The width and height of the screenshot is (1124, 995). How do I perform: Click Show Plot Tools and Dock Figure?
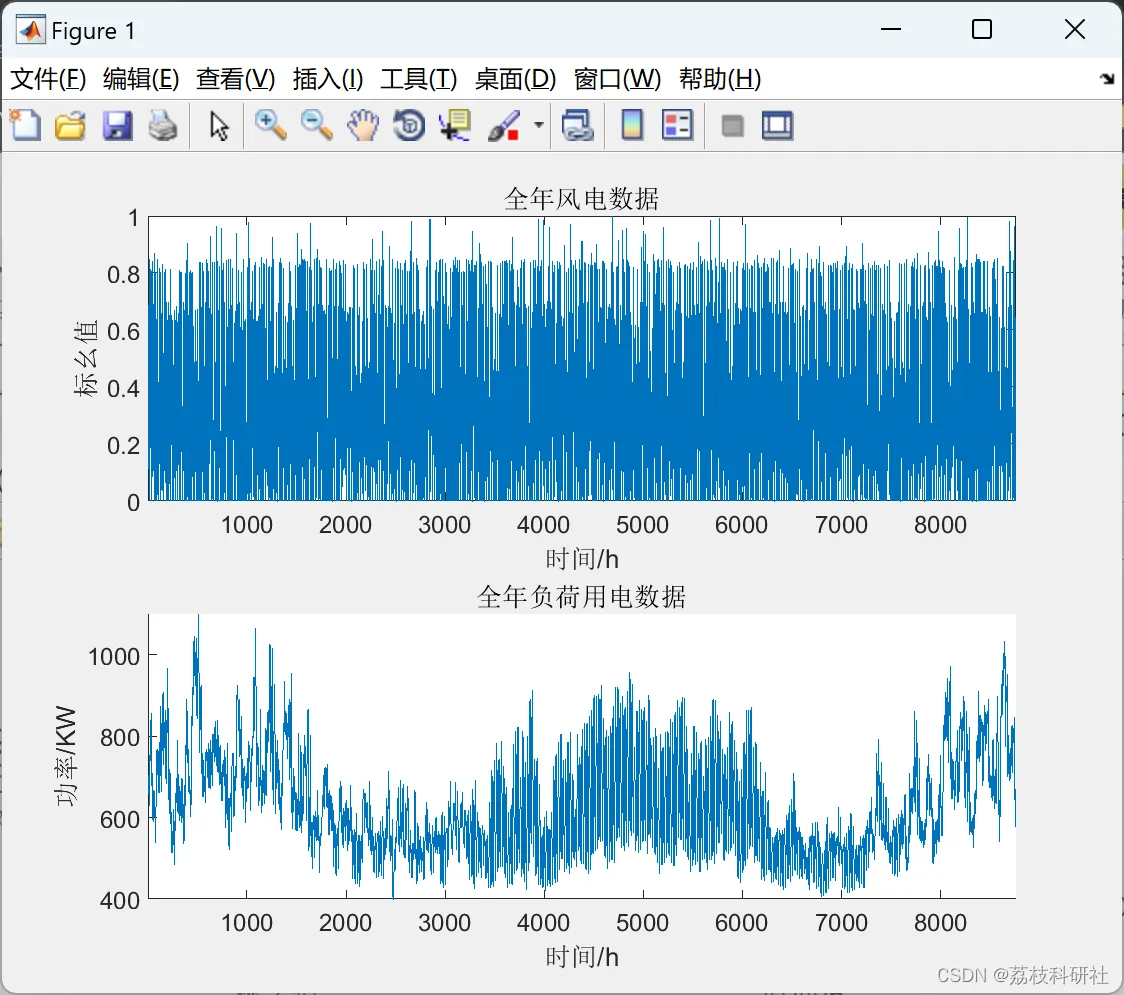point(778,125)
